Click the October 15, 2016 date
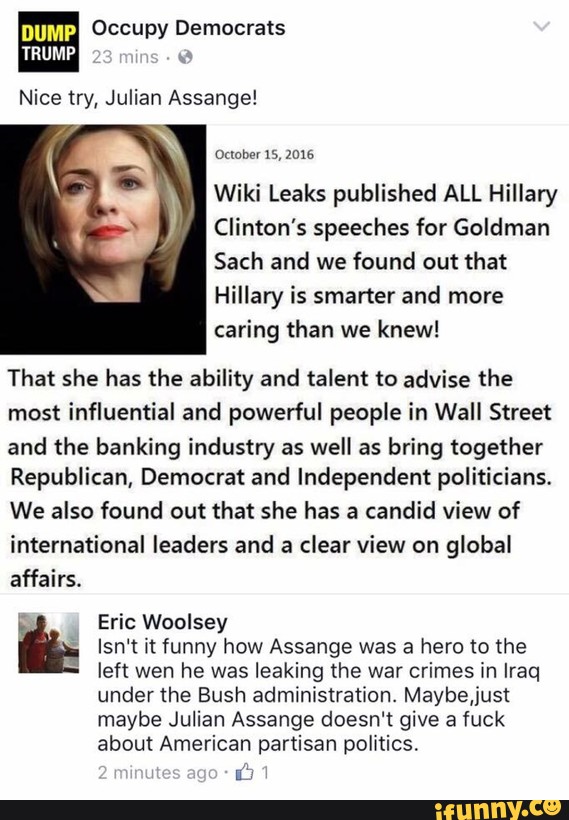Viewport: 569px width, 820px height. pos(265,155)
